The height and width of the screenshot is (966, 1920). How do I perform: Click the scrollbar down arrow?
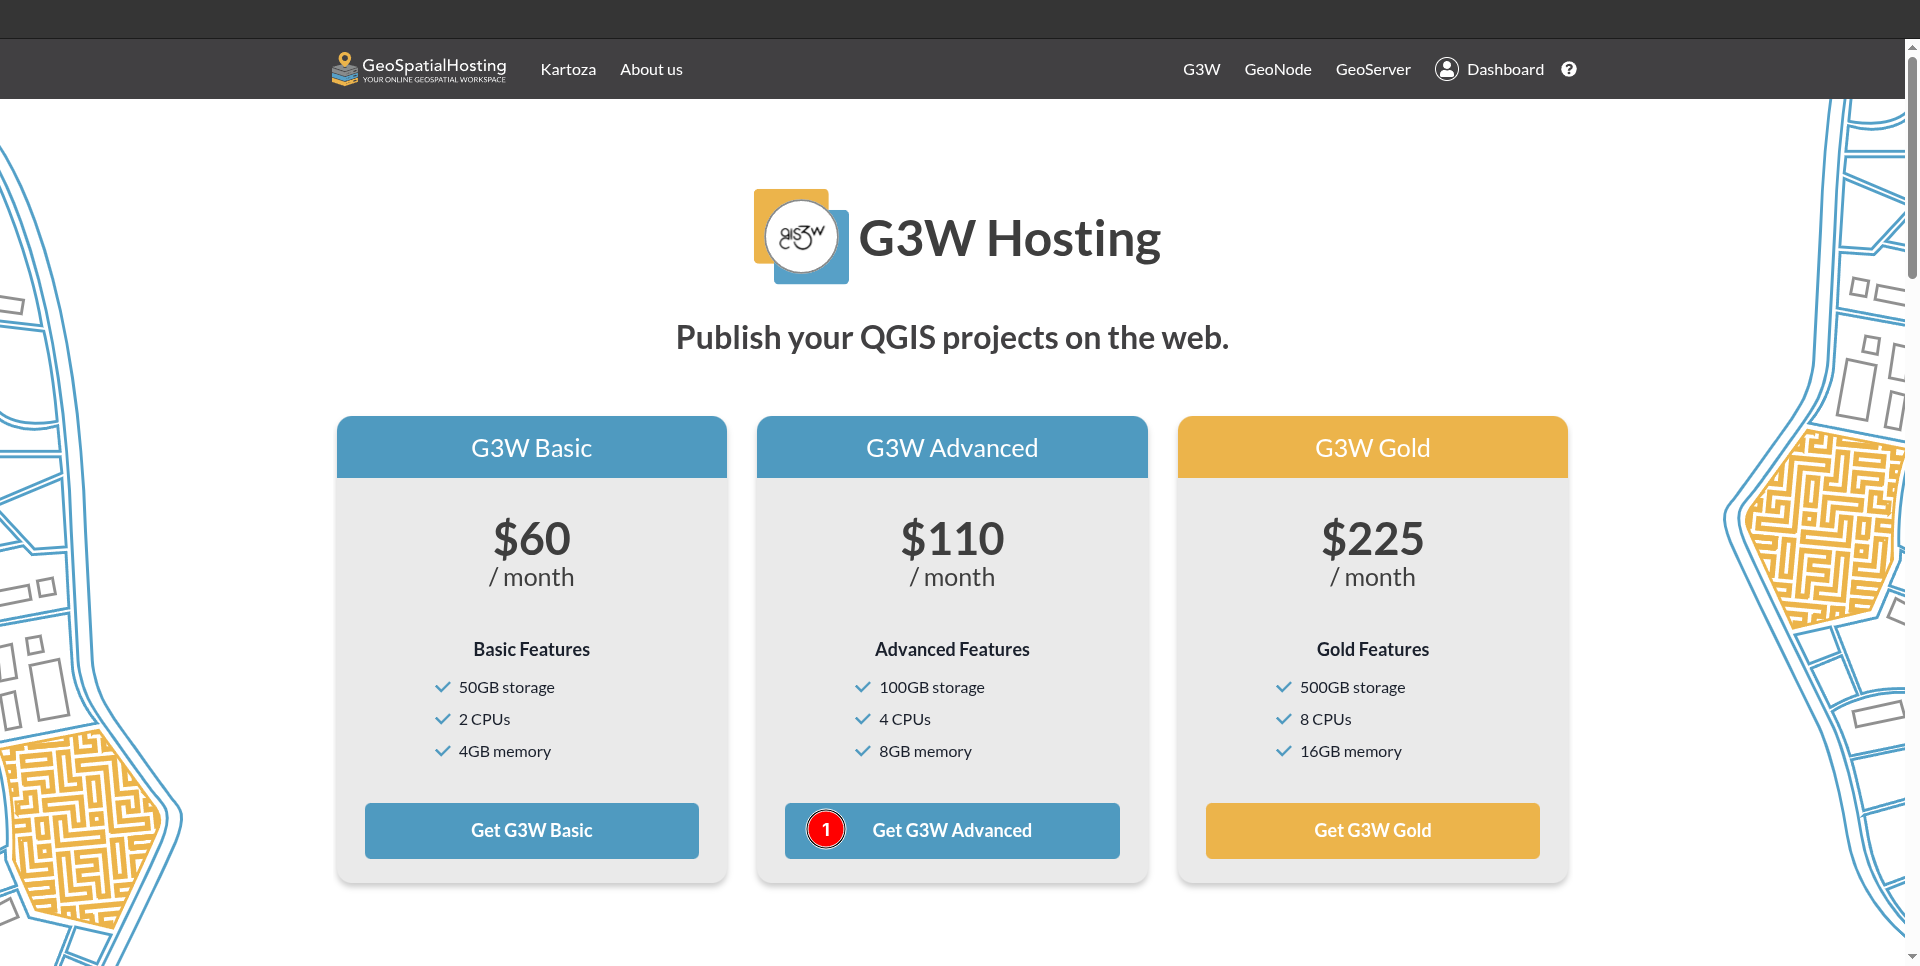point(1912,958)
